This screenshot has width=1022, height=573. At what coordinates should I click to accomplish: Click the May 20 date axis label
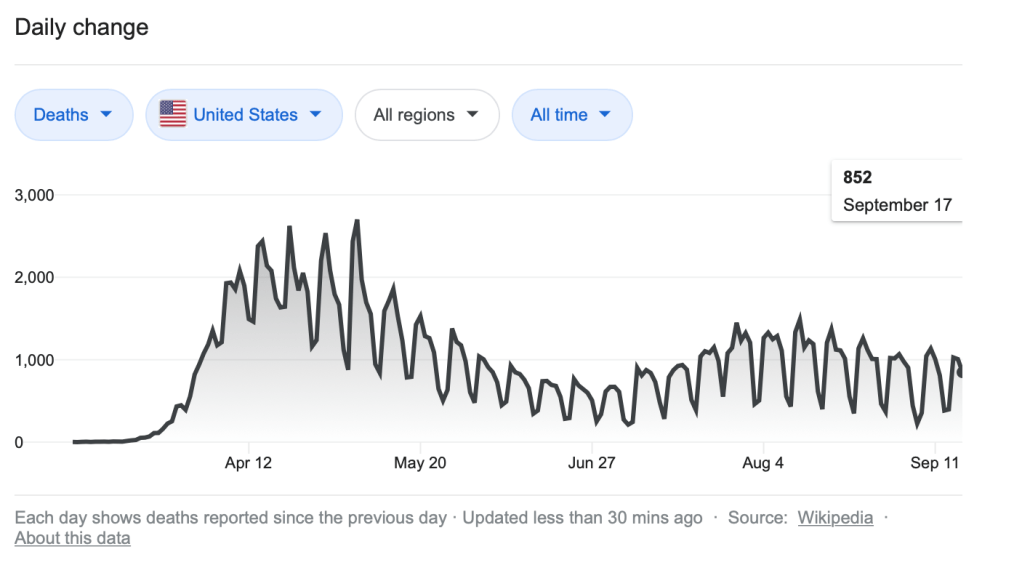422,463
